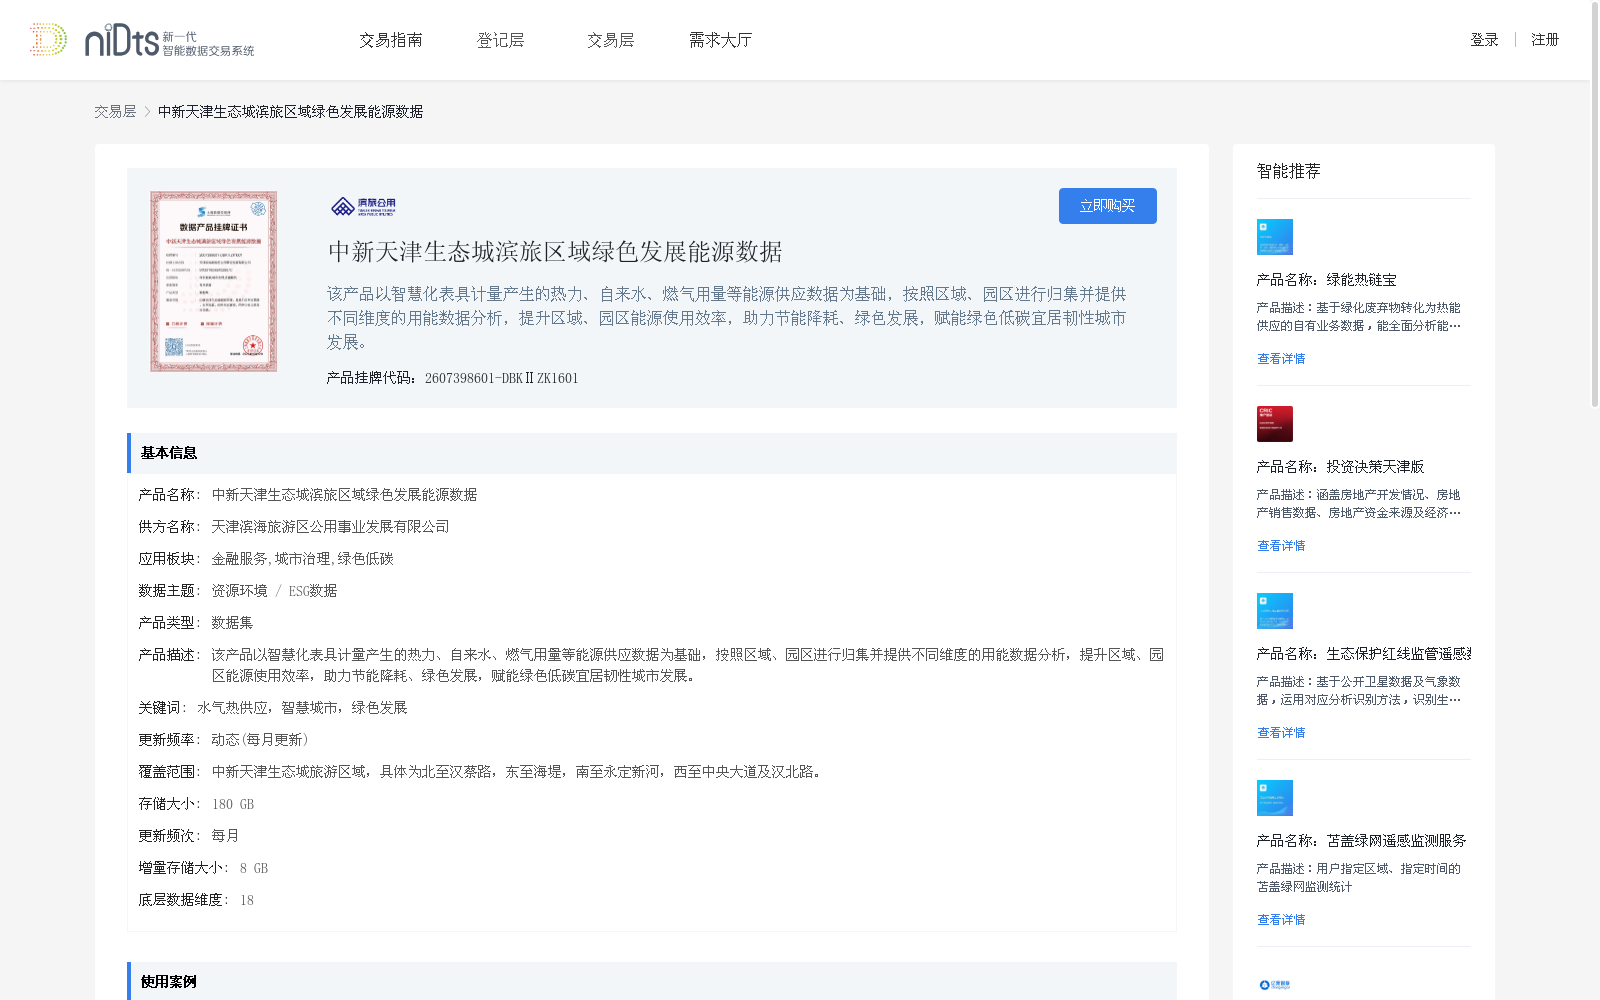This screenshot has width=1600, height=1000.
Task: Click the 180 GB storage size value
Action: click(233, 804)
